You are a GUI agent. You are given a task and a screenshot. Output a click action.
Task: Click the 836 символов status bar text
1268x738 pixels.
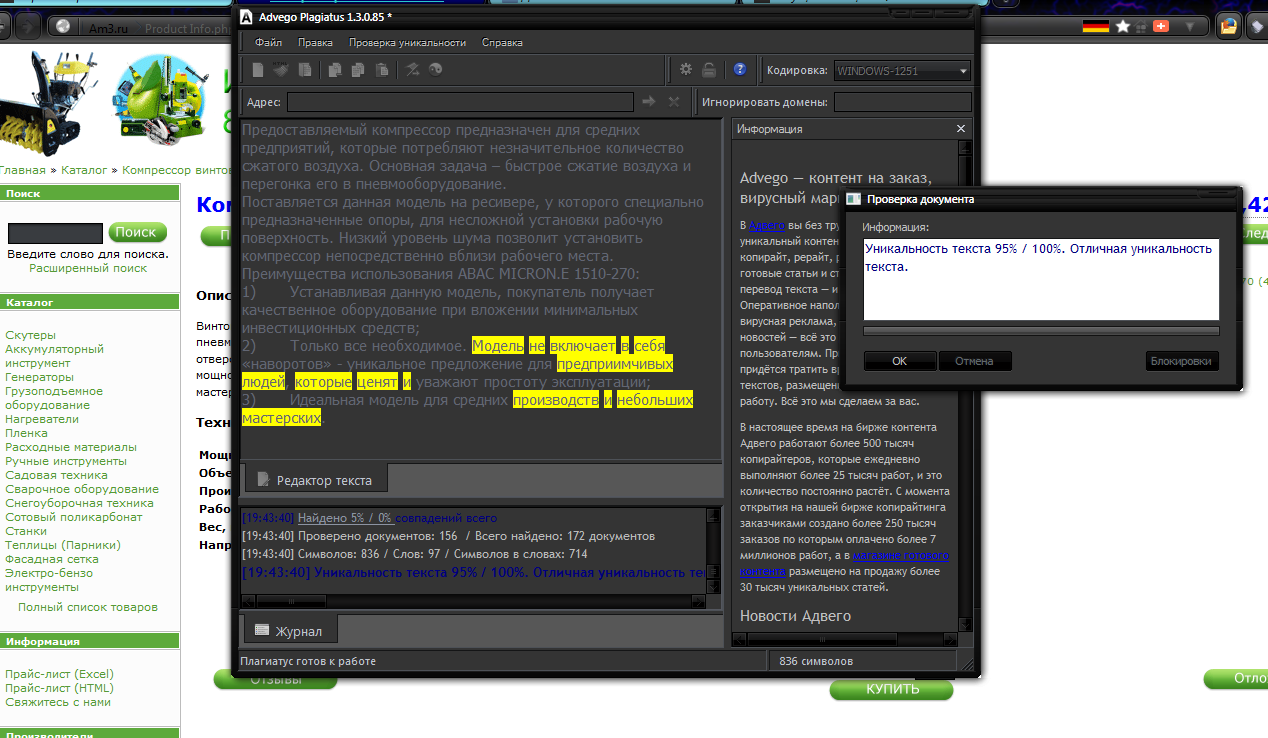coord(816,661)
